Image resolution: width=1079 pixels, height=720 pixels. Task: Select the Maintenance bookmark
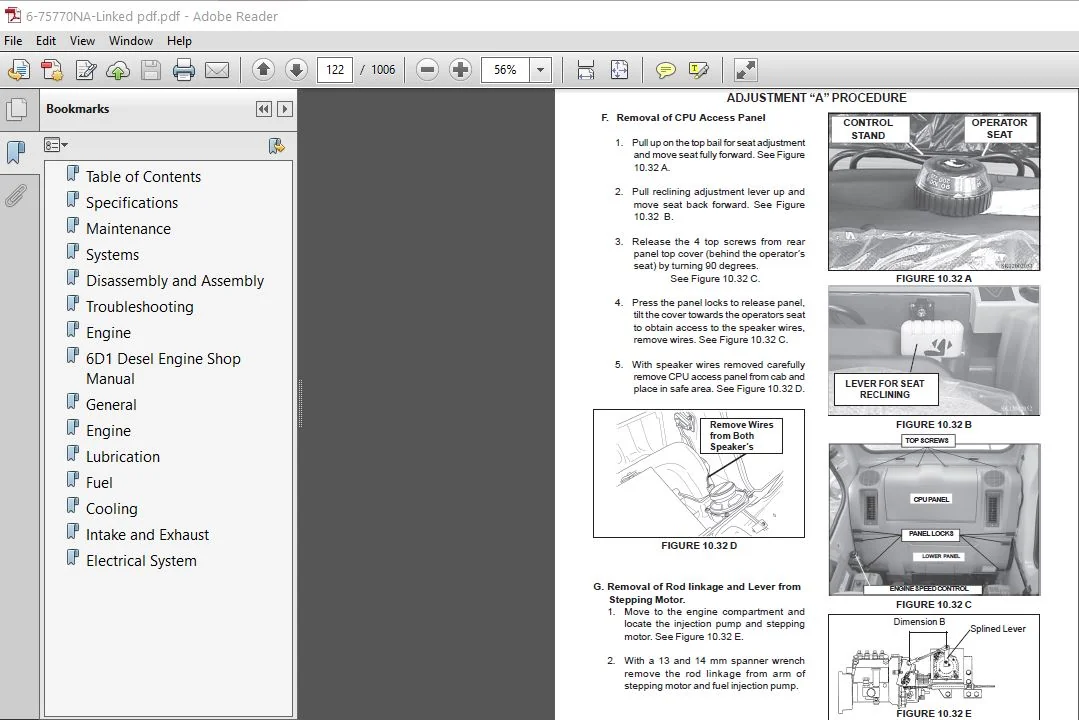128,229
